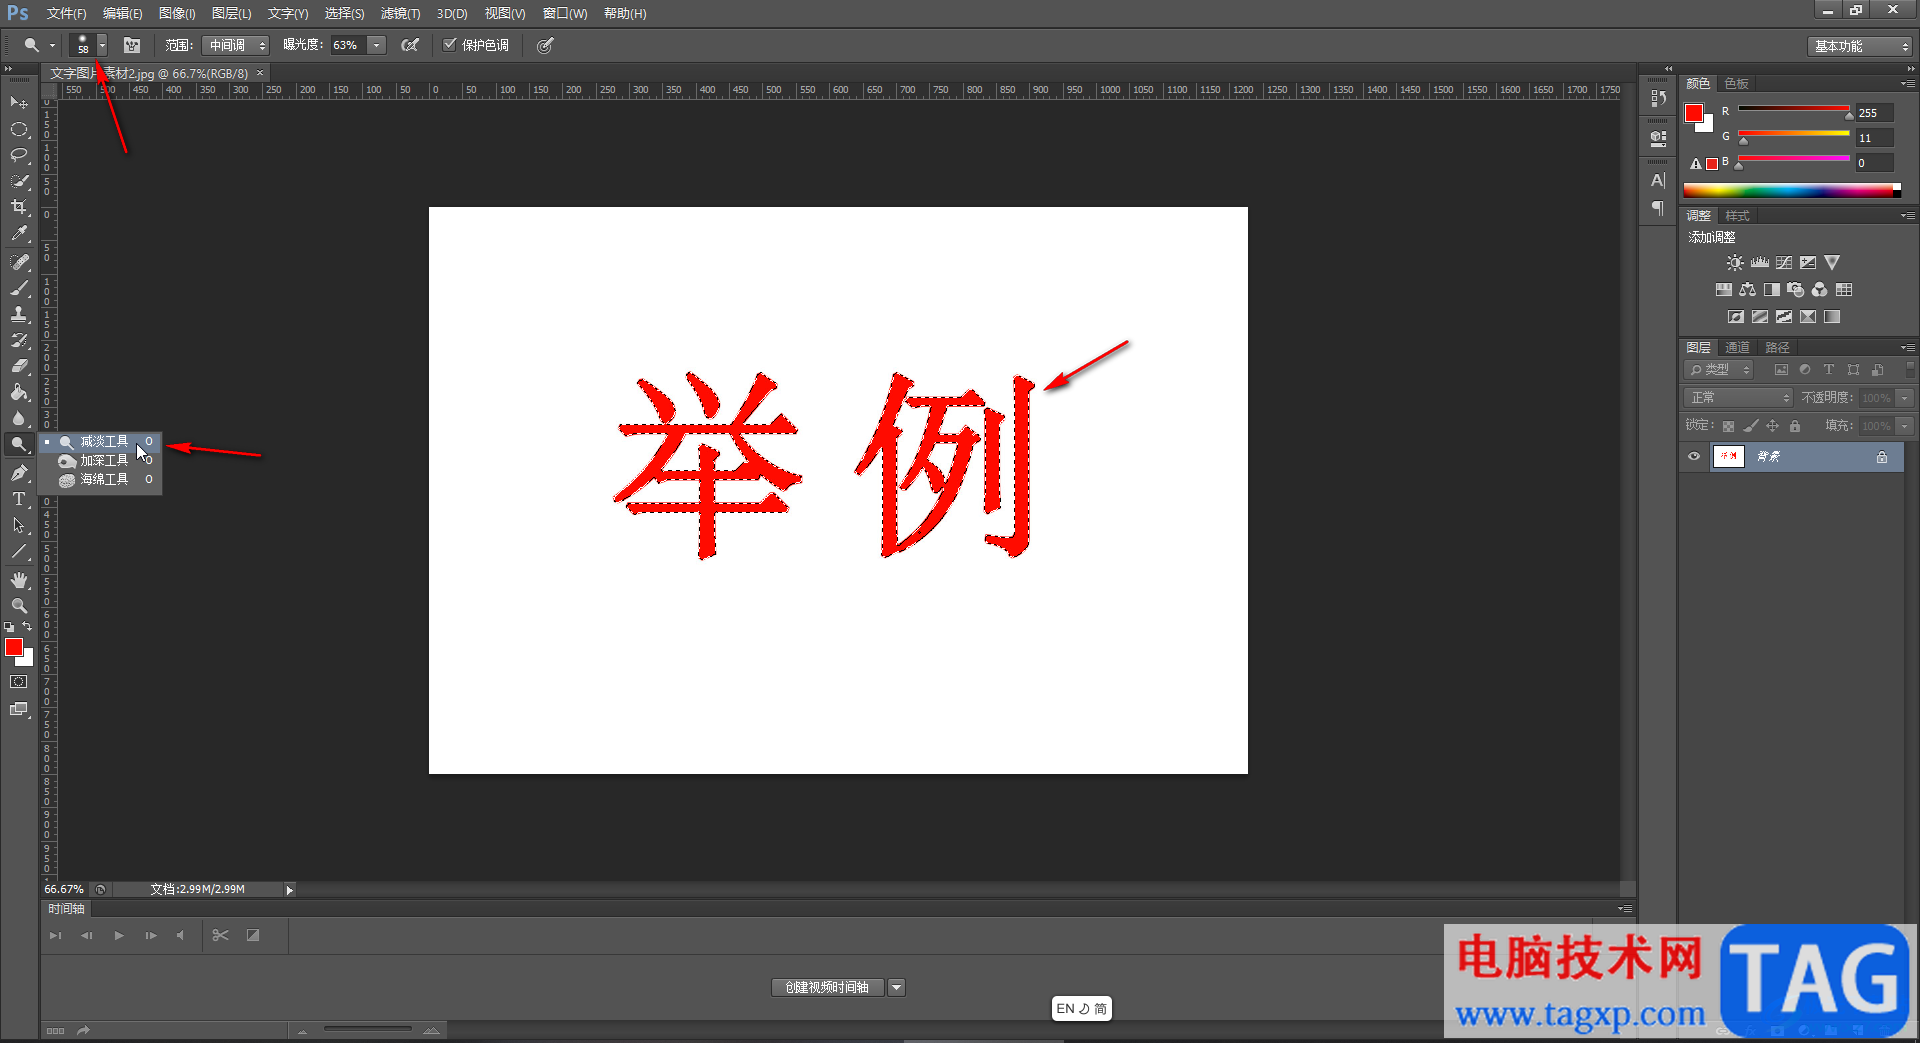
Task: Click 创建视频时间轴 button
Action: coord(827,988)
